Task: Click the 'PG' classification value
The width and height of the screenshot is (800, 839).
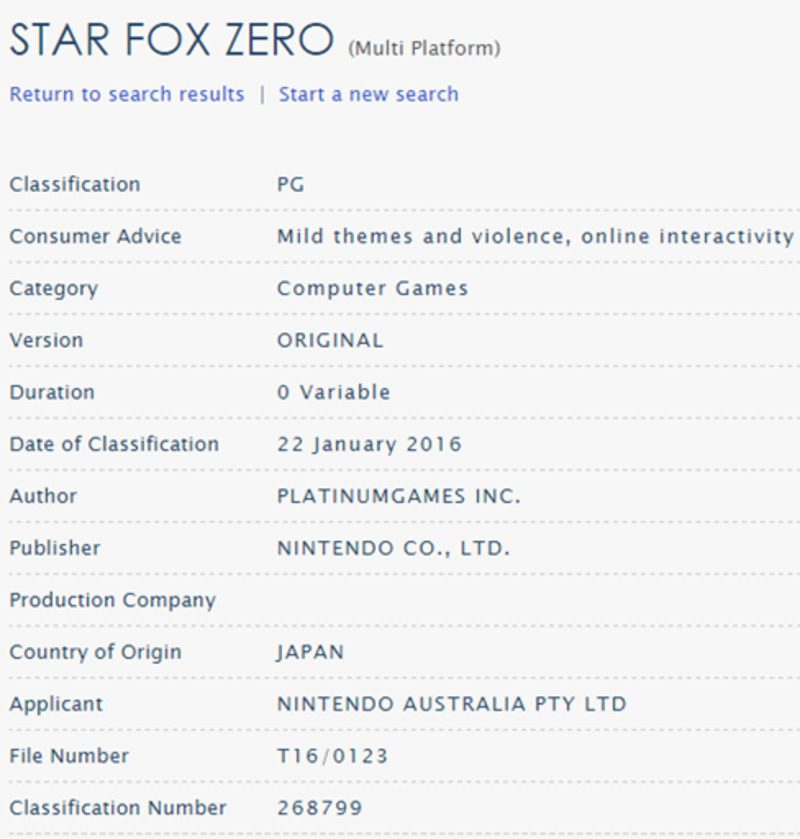Action: [290, 184]
